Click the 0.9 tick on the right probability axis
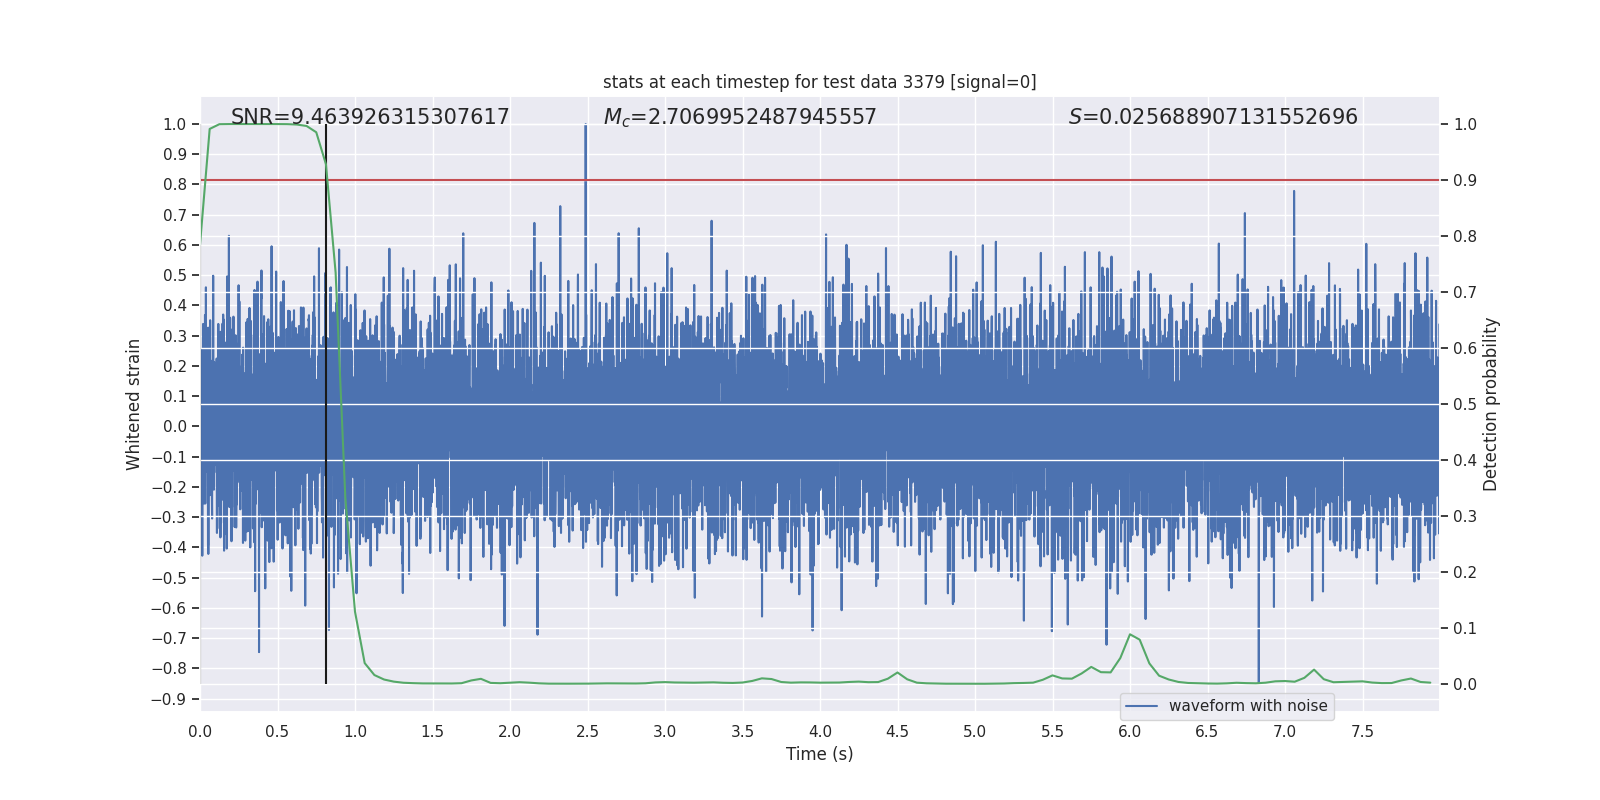Screen dimensions: 1600x800 tap(1465, 181)
